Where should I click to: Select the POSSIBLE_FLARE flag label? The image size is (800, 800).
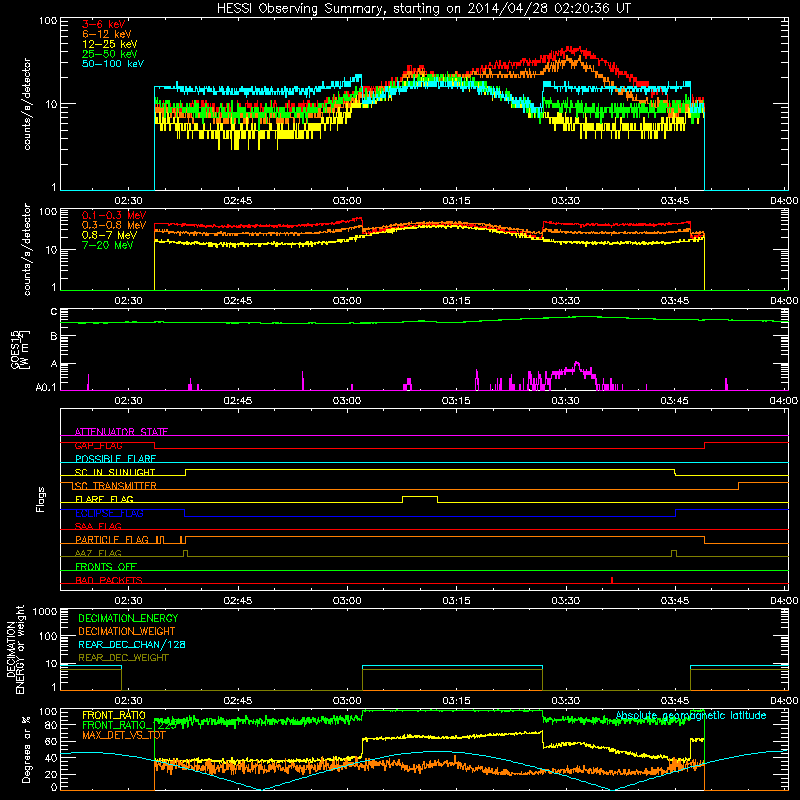click(115, 459)
